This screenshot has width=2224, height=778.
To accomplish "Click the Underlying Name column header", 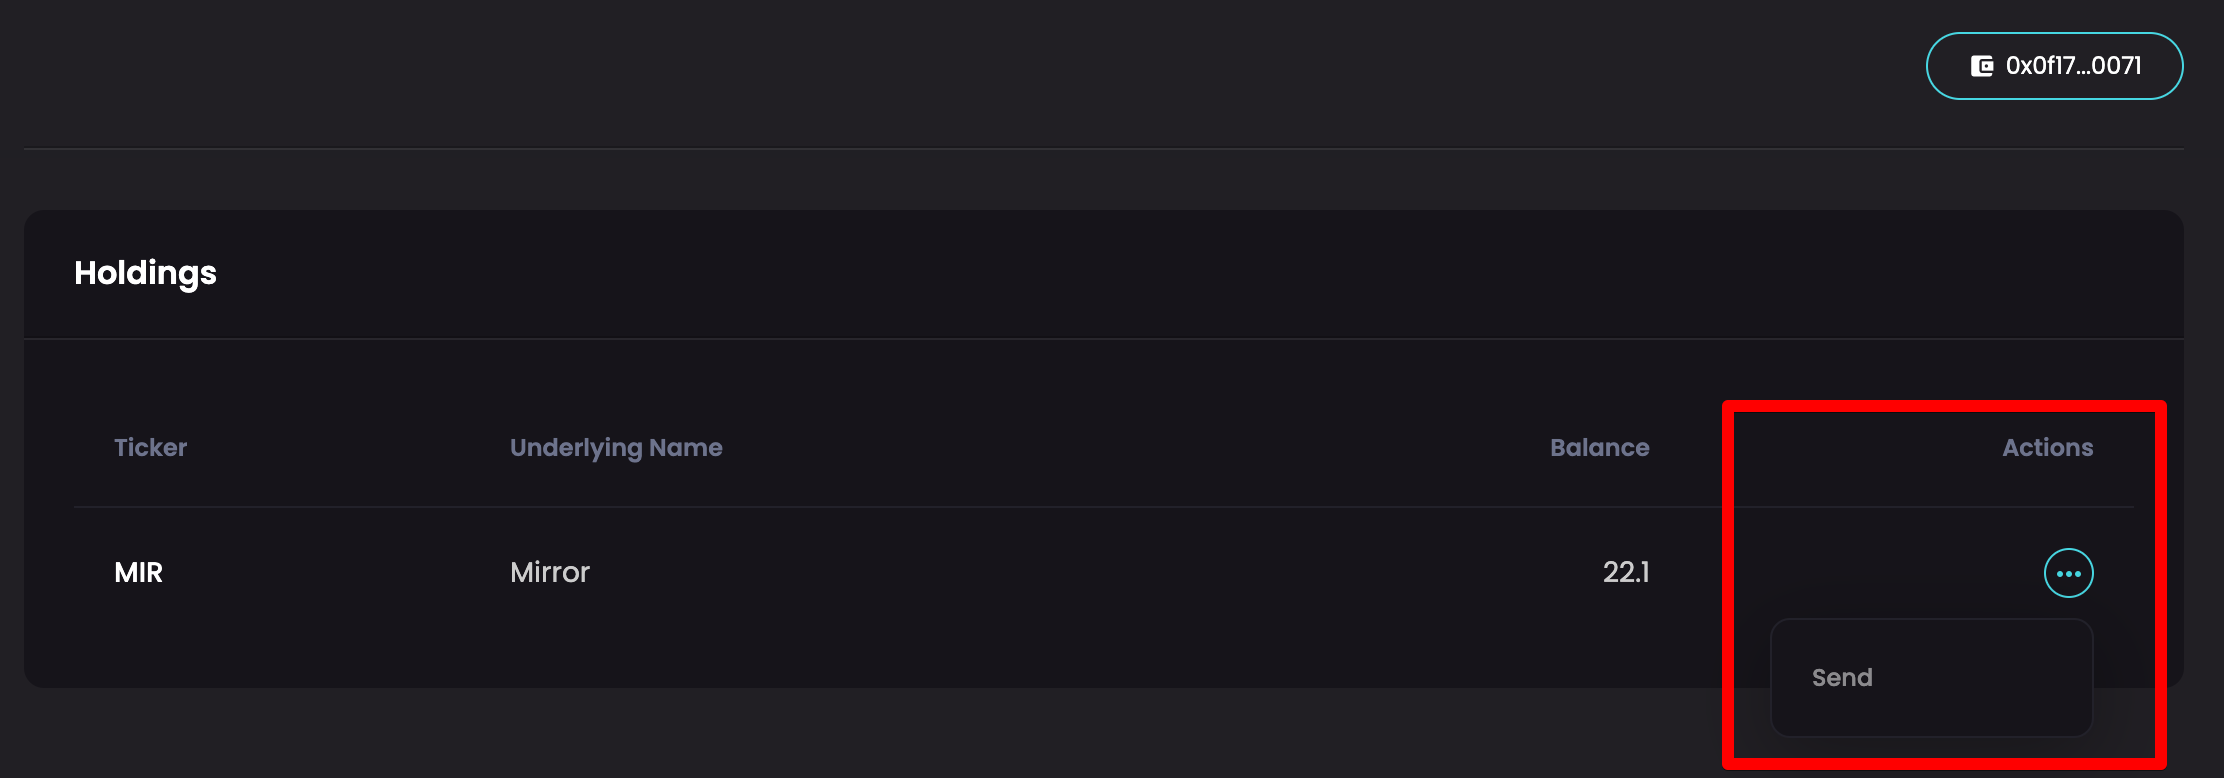I will (616, 447).
